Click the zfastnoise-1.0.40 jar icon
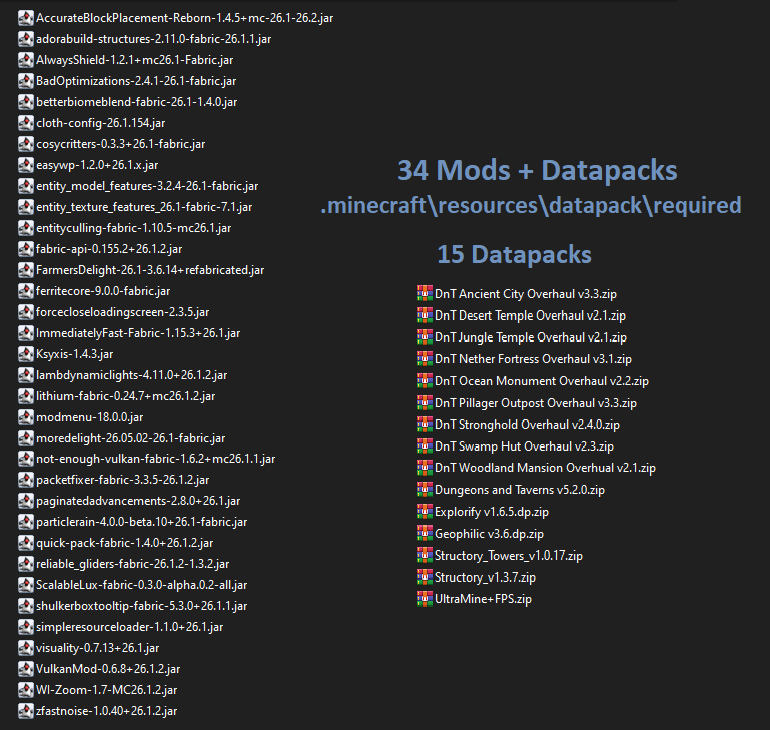 (x=26, y=711)
